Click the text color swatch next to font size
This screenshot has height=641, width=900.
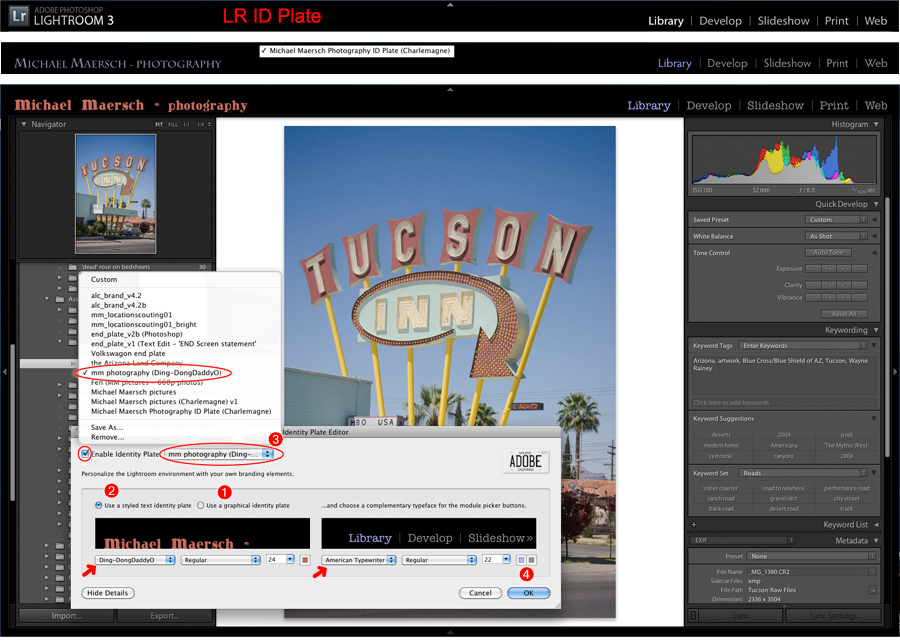pos(304,559)
